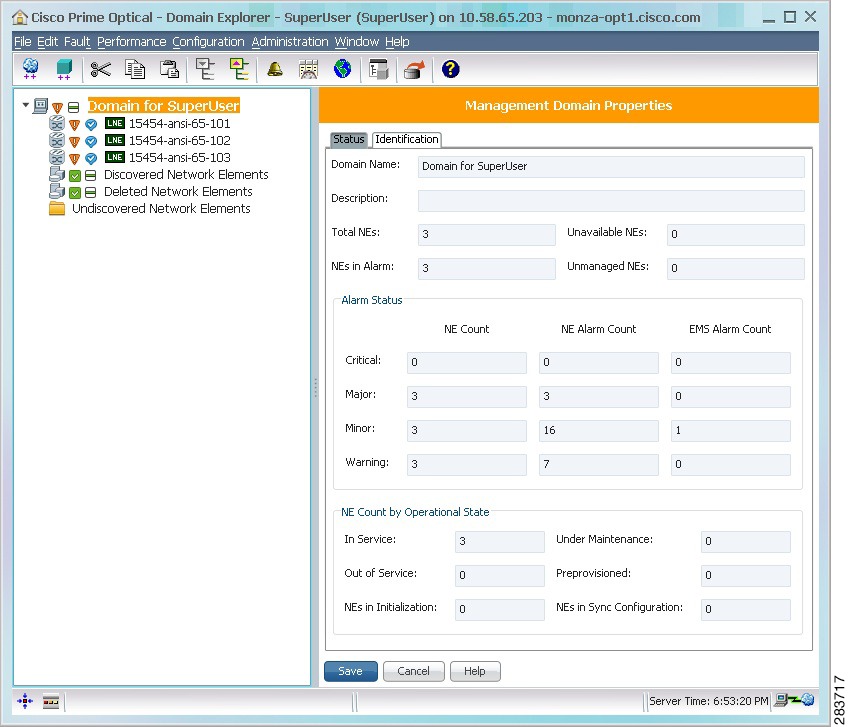
Task: Click the red arrow database icon
Action: (x=414, y=69)
